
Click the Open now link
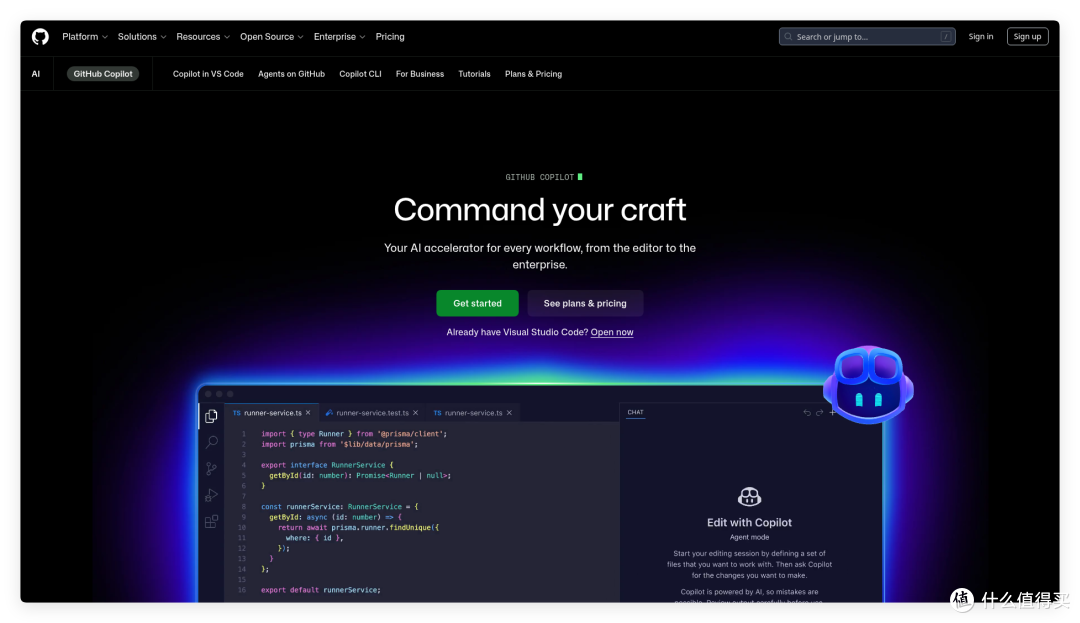point(612,332)
